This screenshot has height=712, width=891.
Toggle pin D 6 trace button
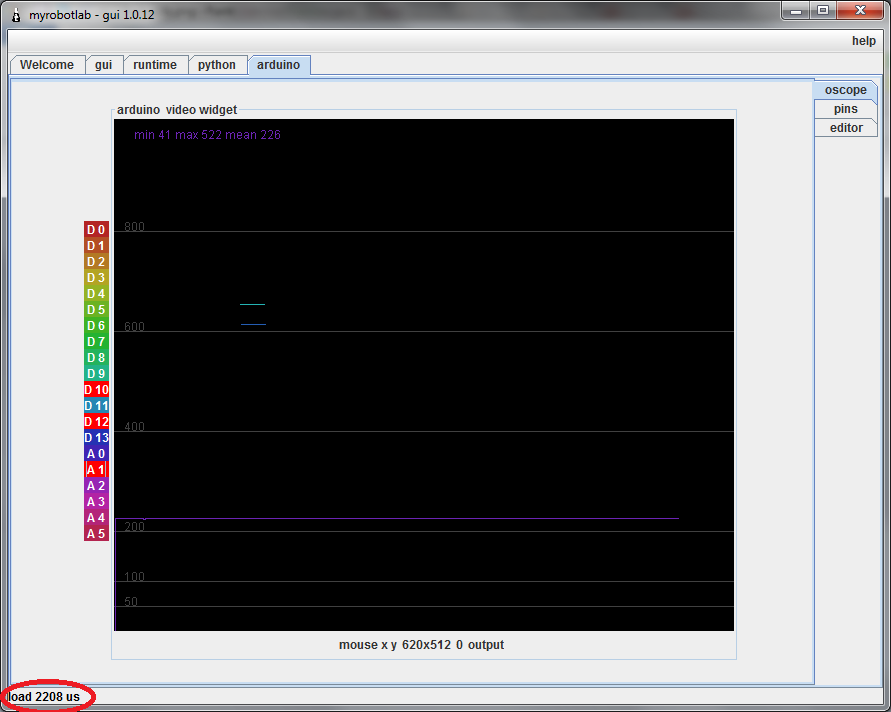click(96, 326)
